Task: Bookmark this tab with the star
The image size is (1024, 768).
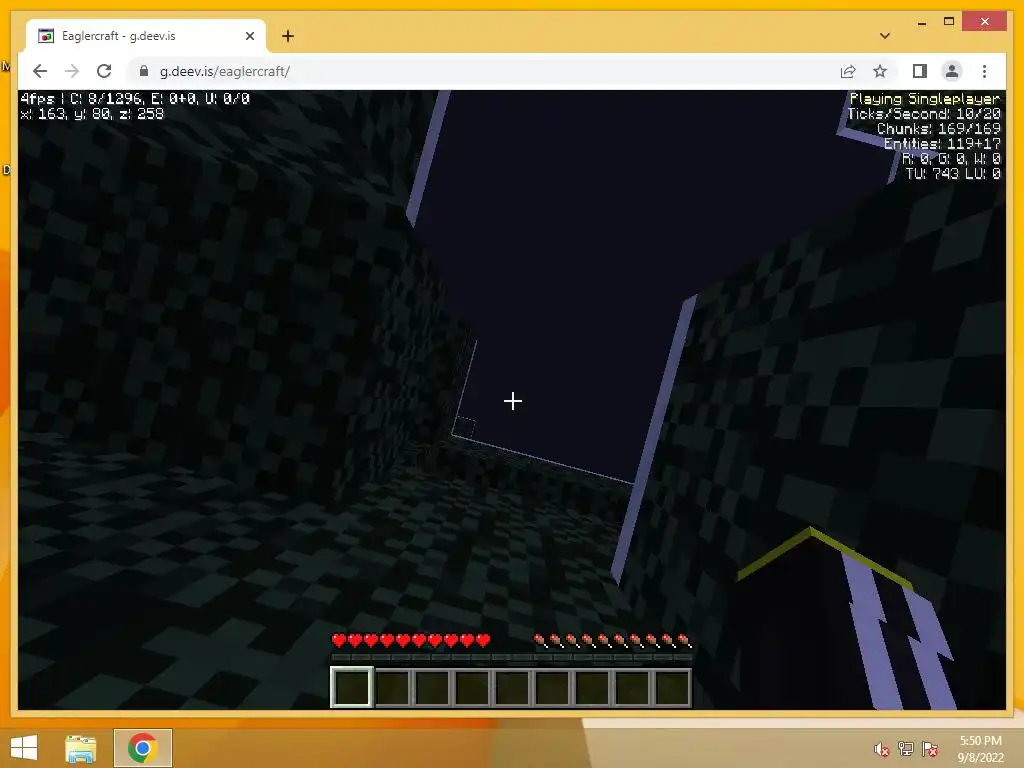Action: pos(880,71)
